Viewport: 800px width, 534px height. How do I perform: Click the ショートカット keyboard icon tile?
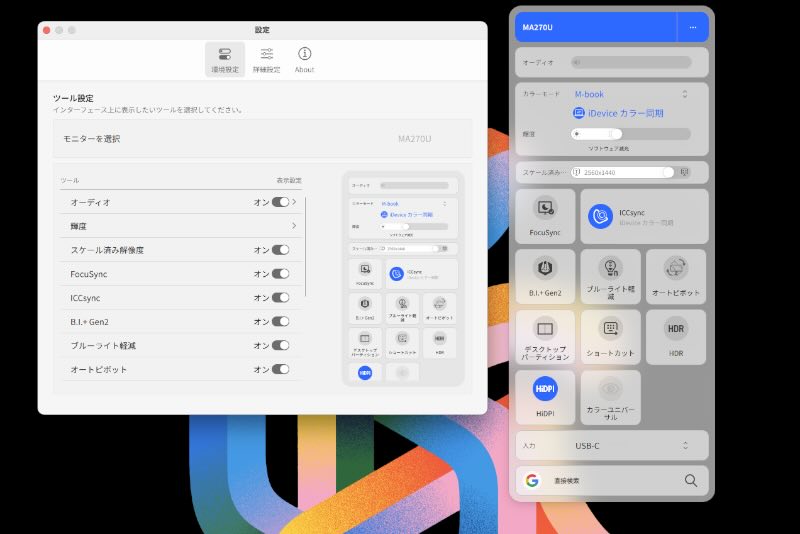point(610,337)
